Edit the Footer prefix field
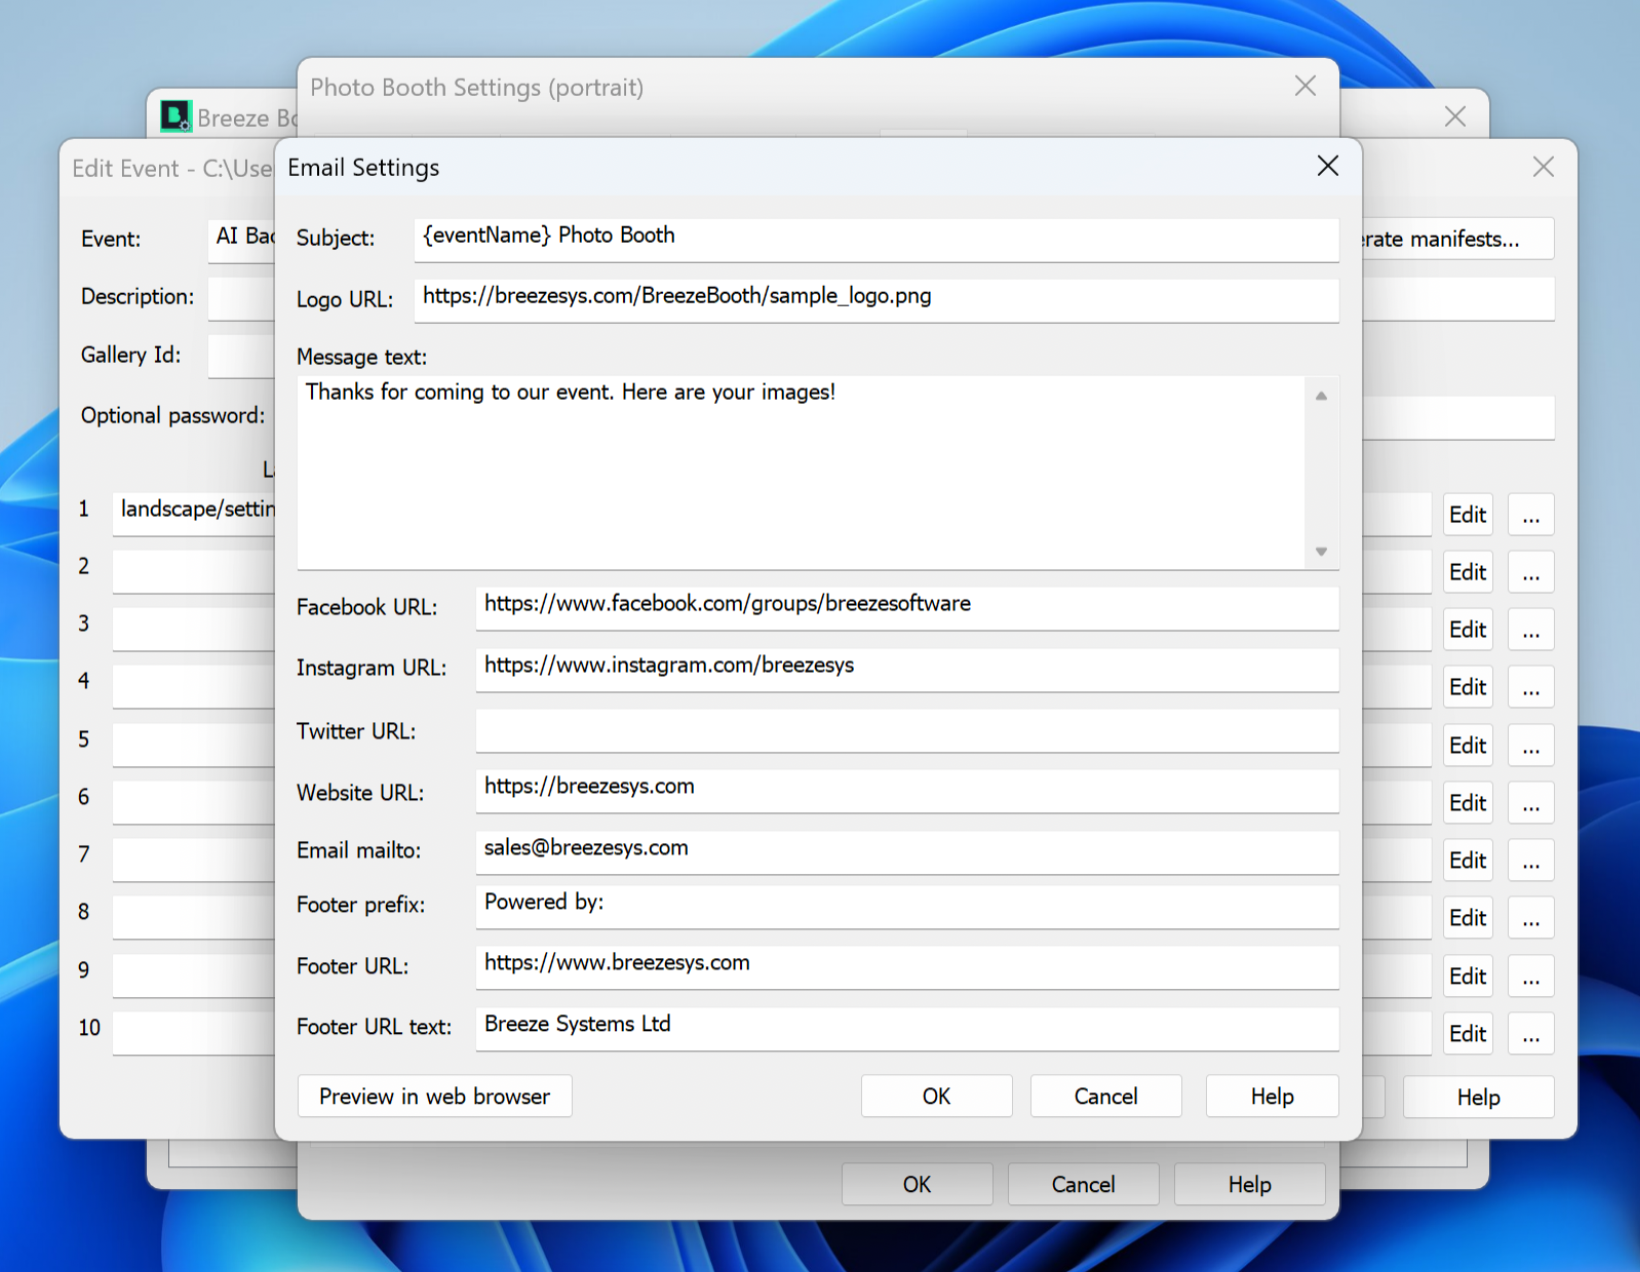 pos(906,904)
